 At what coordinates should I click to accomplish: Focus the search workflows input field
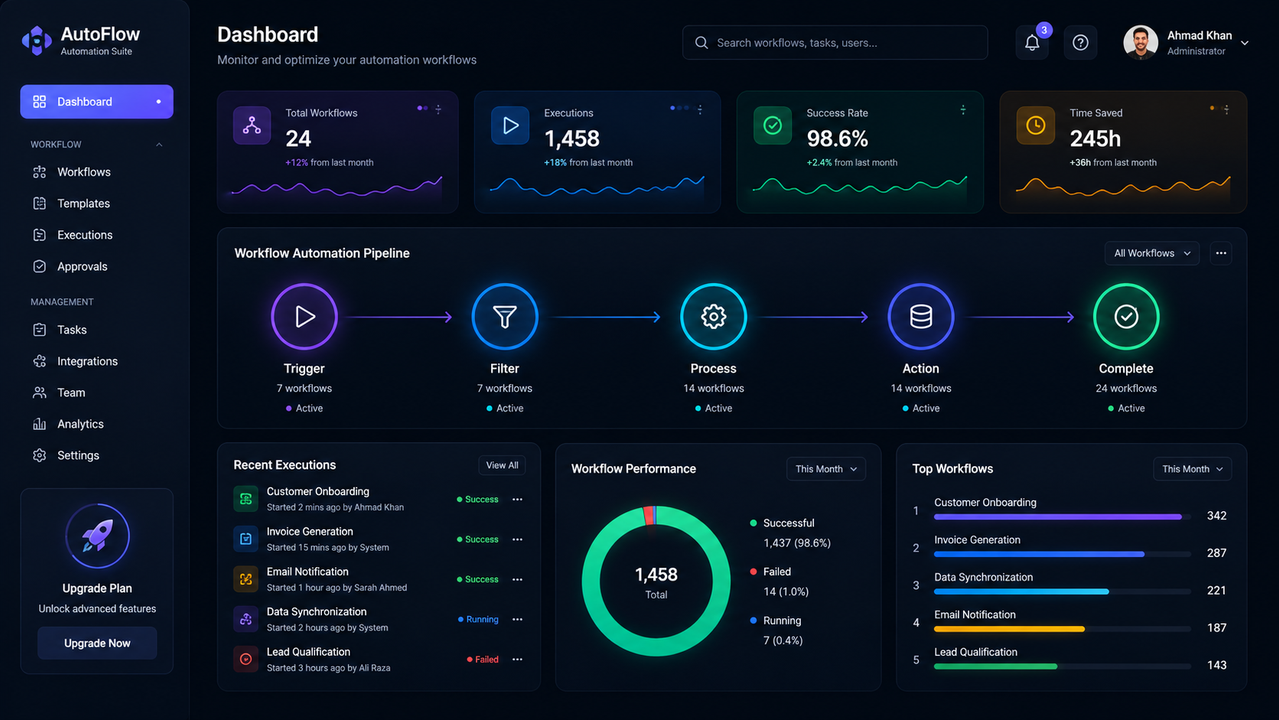click(835, 43)
